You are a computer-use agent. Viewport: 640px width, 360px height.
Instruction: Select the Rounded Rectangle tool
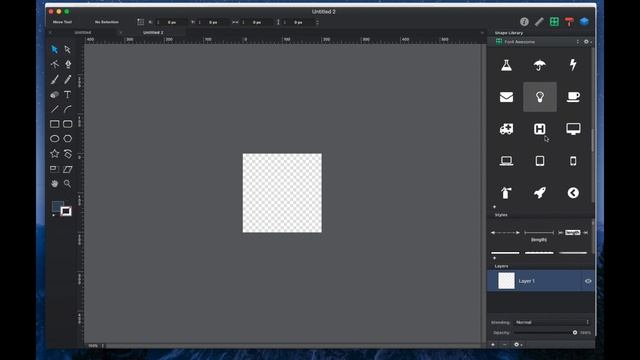coord(68,124)
